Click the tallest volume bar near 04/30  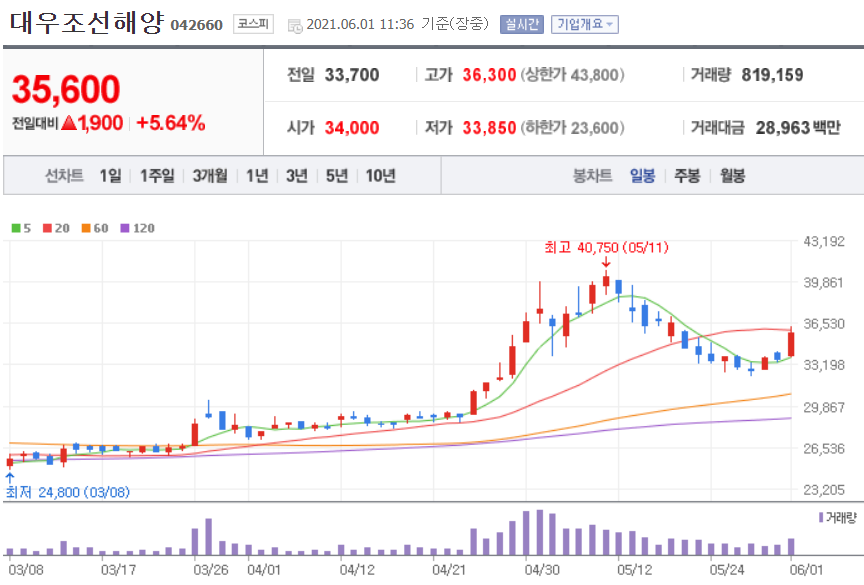pos(539,532)
